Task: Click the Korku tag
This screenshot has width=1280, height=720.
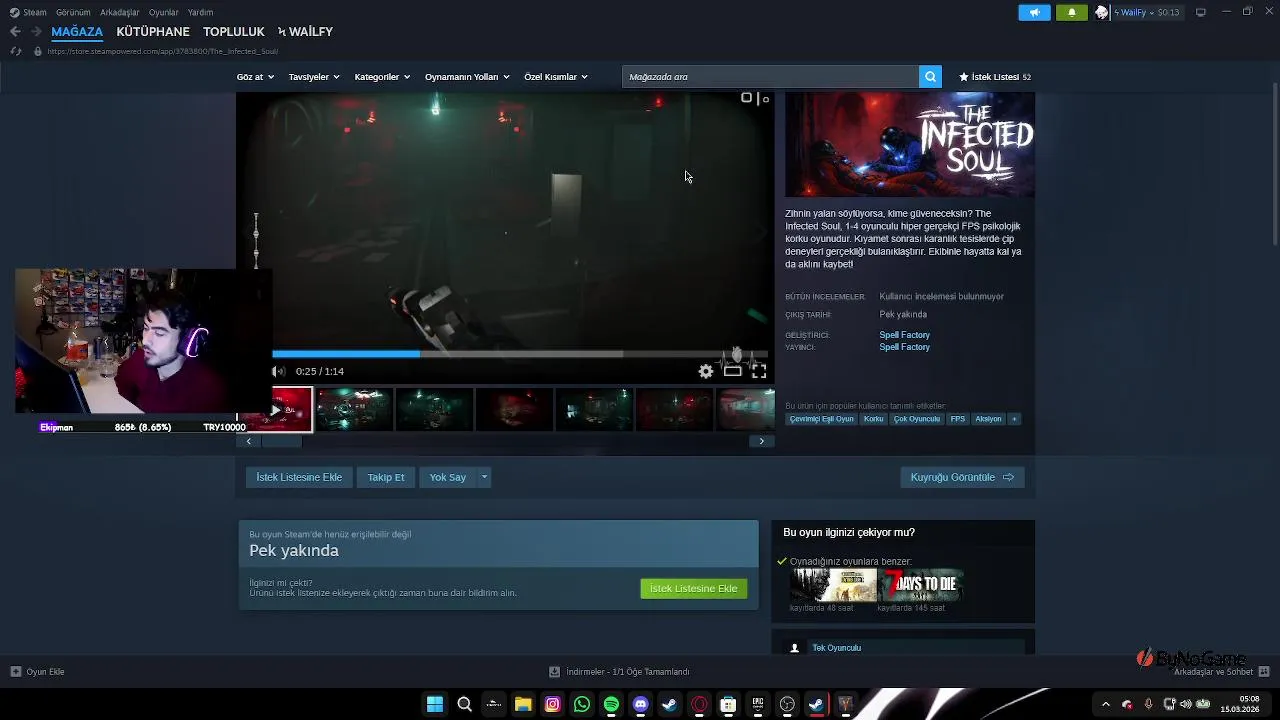Action: [x=874, y=419]
